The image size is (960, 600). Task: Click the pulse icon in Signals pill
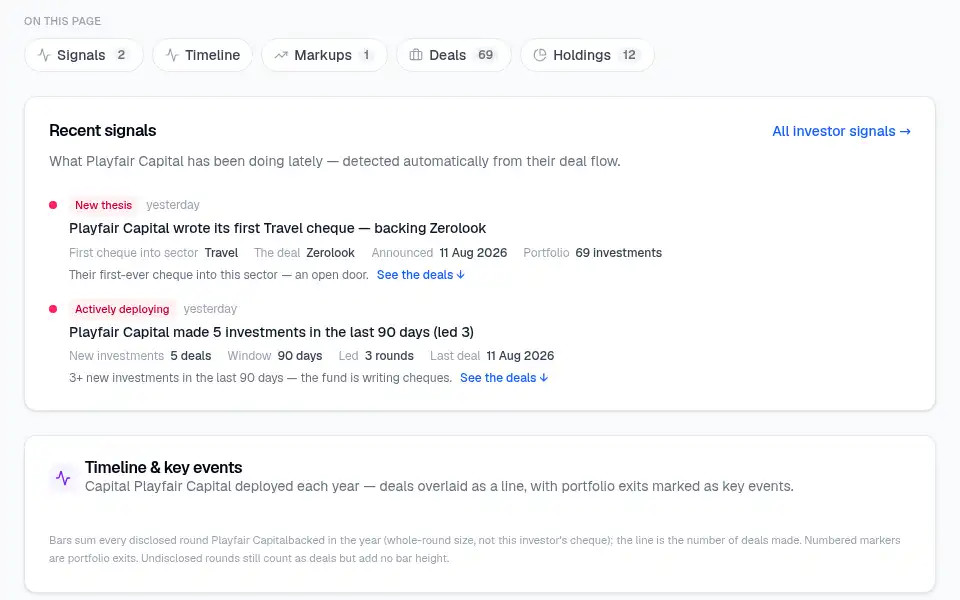(x=44, y=55)
